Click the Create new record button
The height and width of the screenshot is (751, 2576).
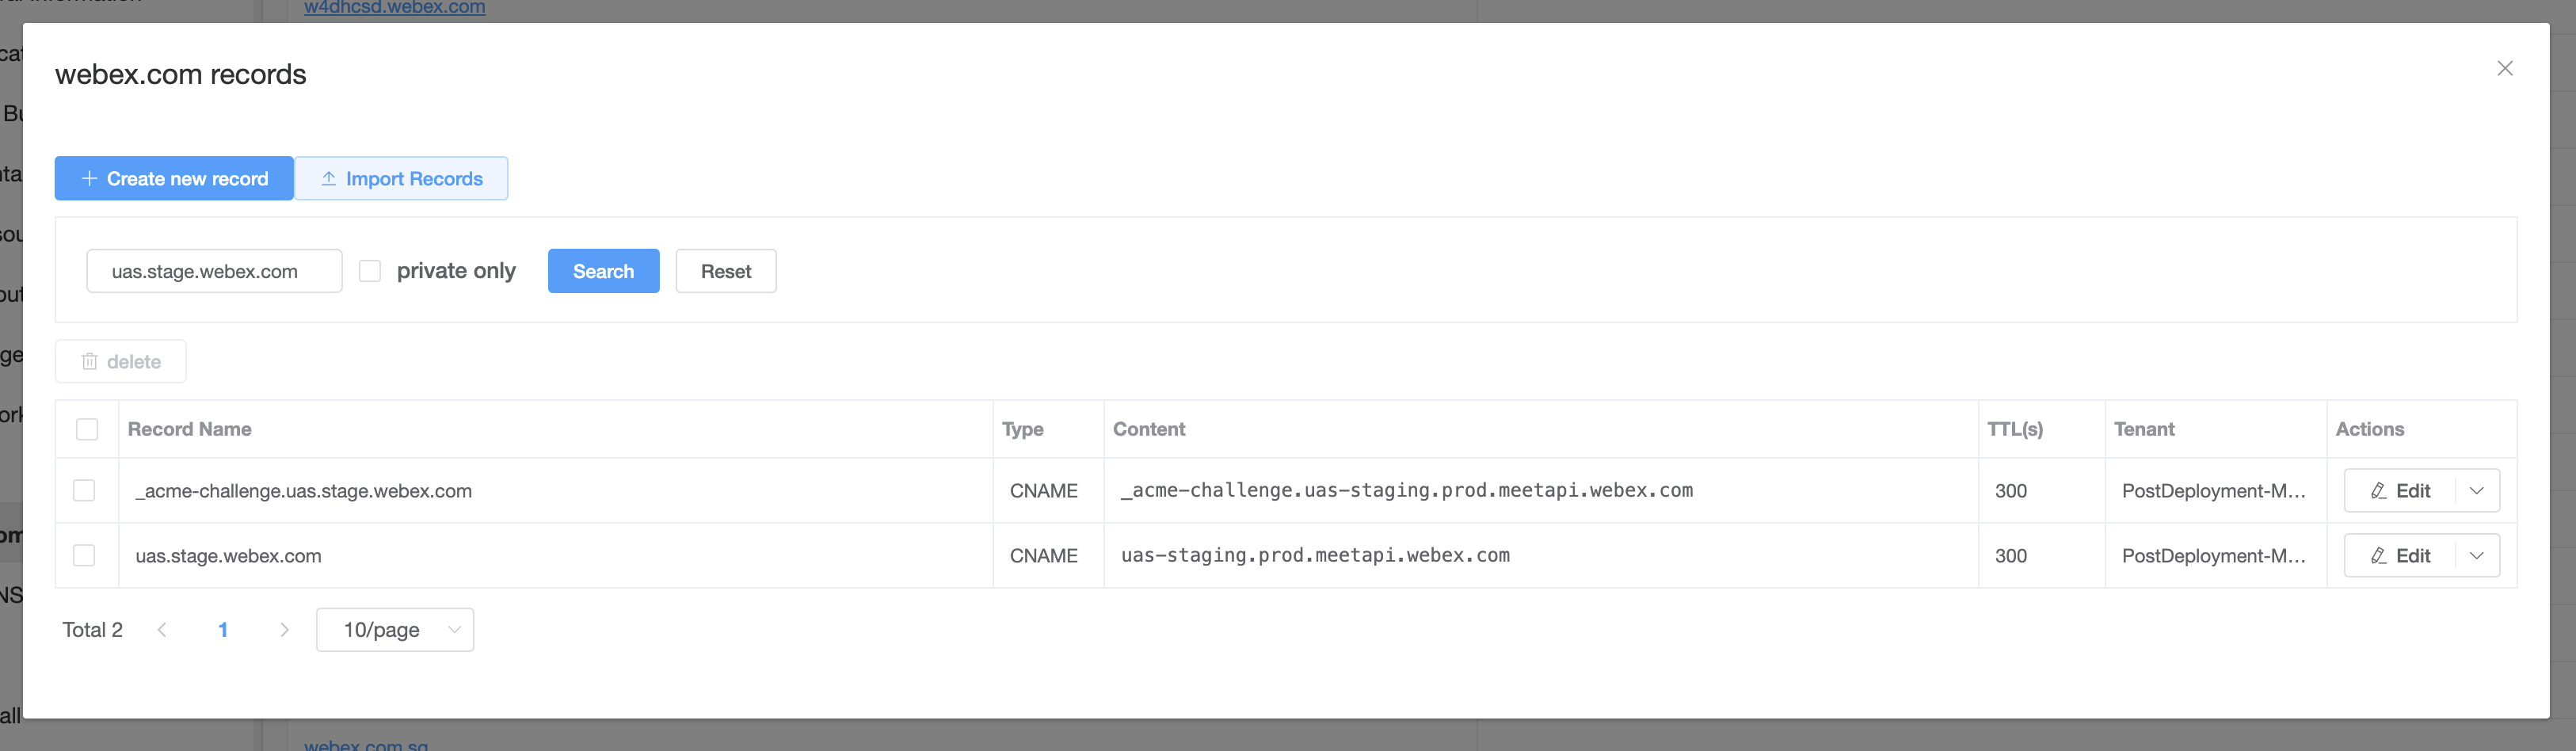click(174, 178)
